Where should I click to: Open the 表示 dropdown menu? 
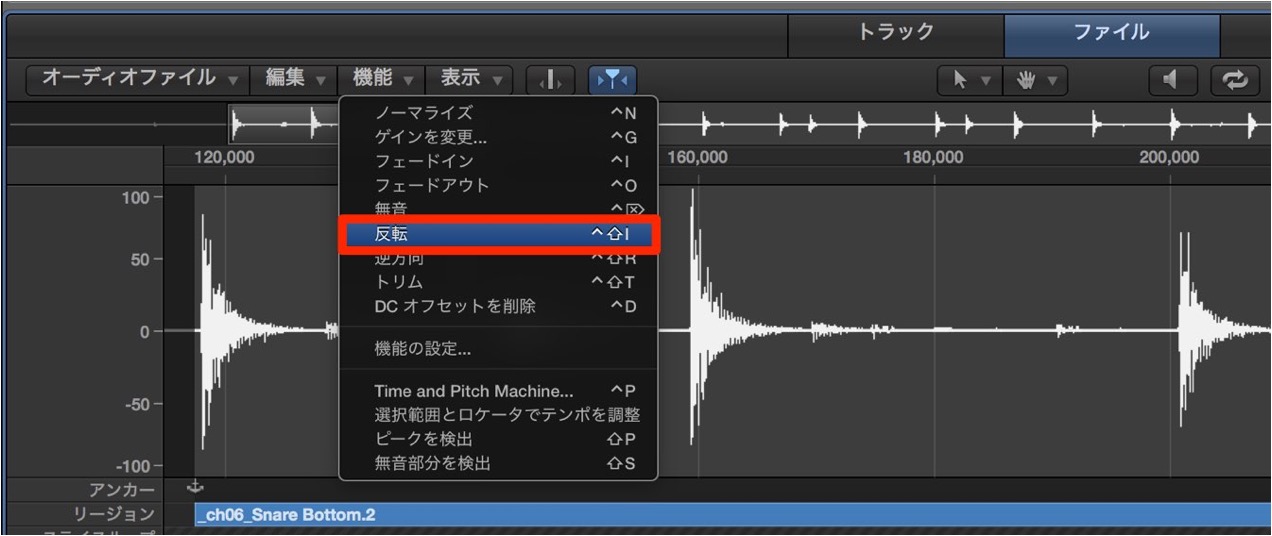tap(470, 79)
